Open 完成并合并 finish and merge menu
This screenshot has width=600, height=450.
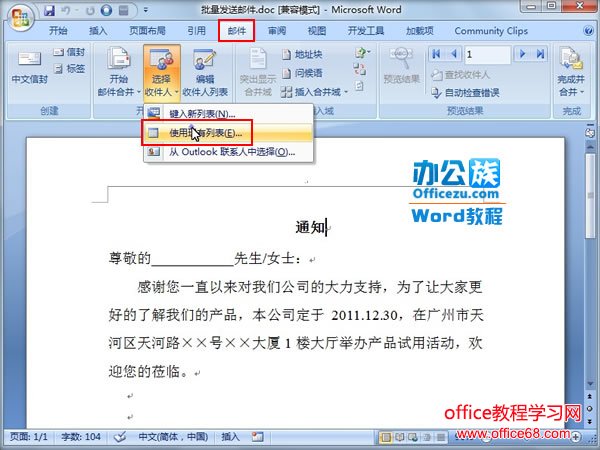[571, 72]
